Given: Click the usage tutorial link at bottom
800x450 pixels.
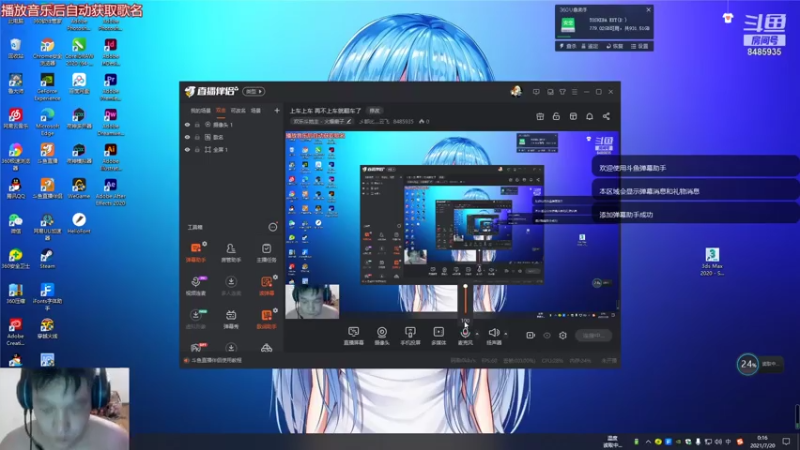Looking at the screenshot, I should coord(213,360).
